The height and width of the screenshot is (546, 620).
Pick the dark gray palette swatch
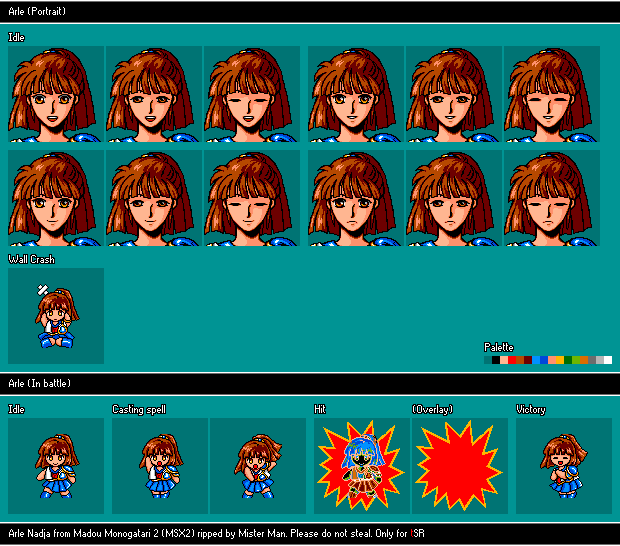(592, 360)
